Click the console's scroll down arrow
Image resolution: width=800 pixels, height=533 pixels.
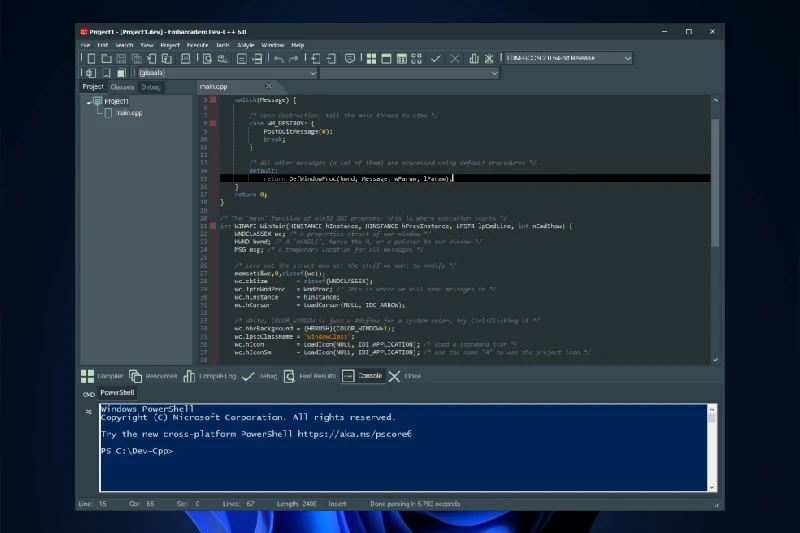(712, 487)
